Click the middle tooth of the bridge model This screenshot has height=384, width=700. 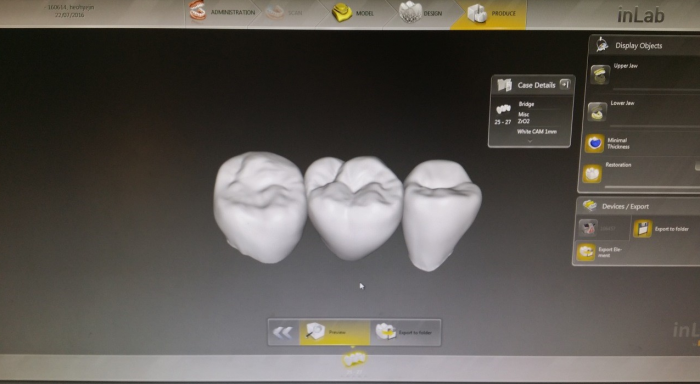tap(354, 208)
